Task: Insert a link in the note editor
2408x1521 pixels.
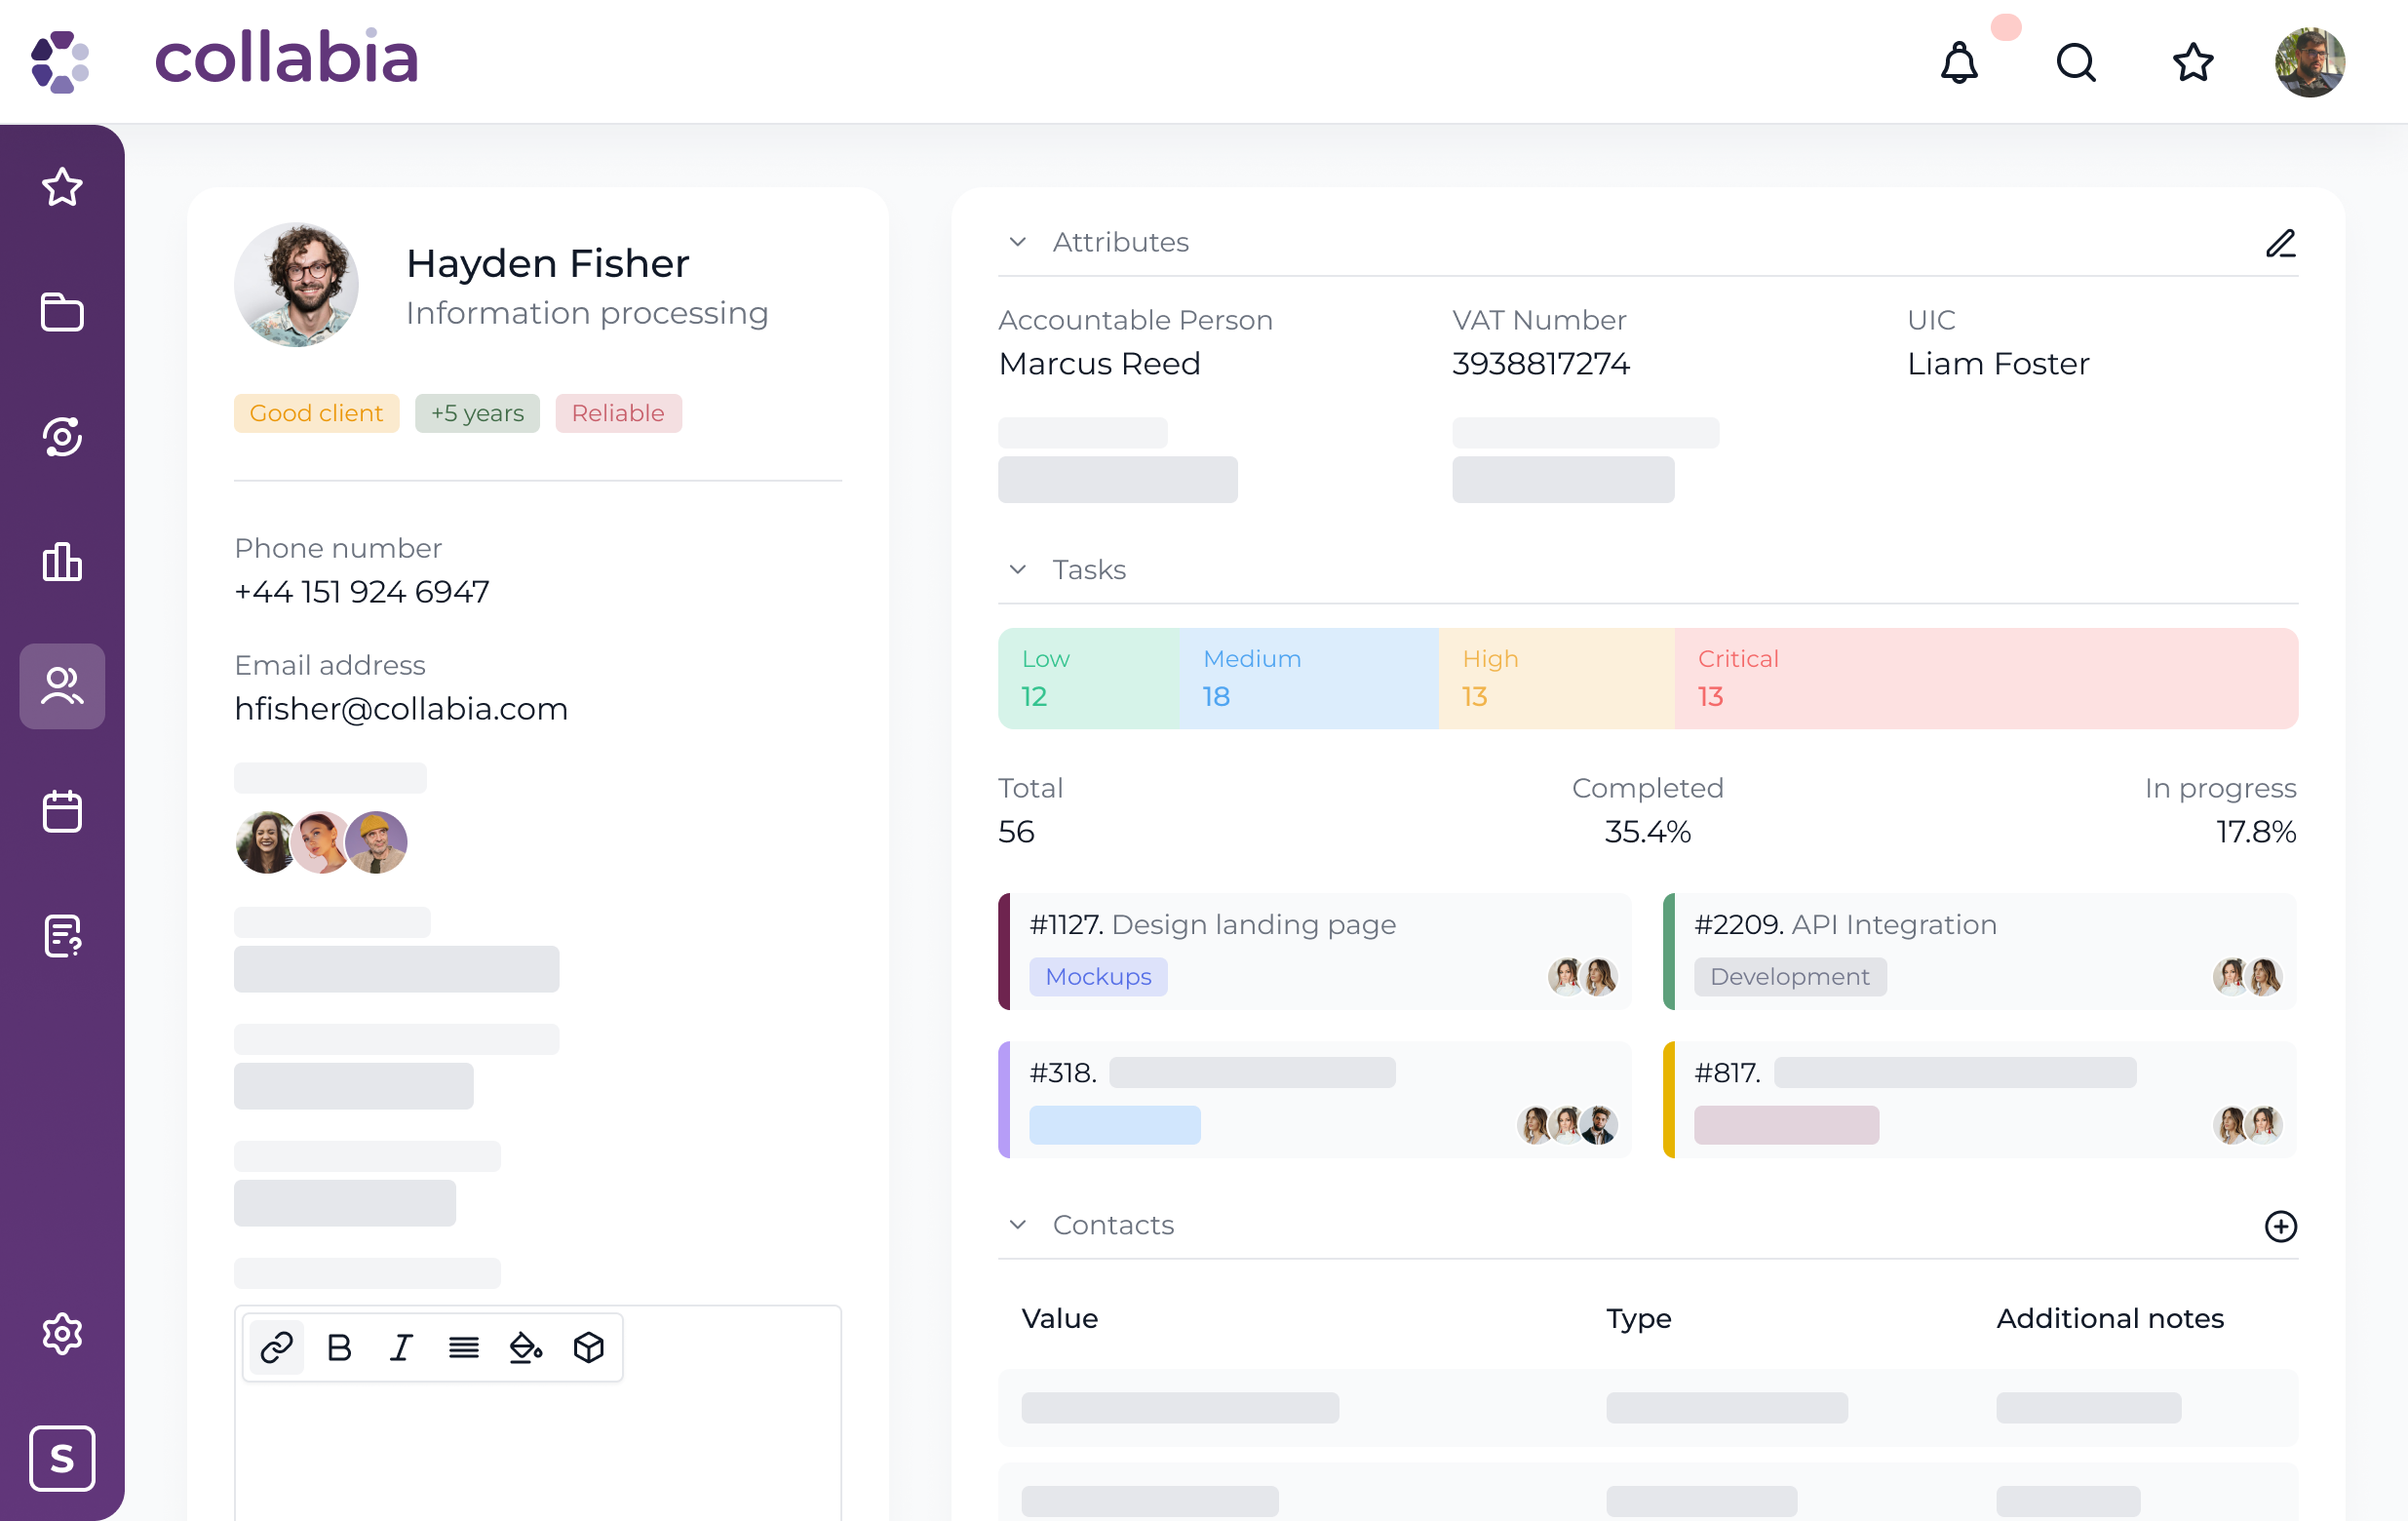Action: pyautogui.click(x=276, y=1347)
